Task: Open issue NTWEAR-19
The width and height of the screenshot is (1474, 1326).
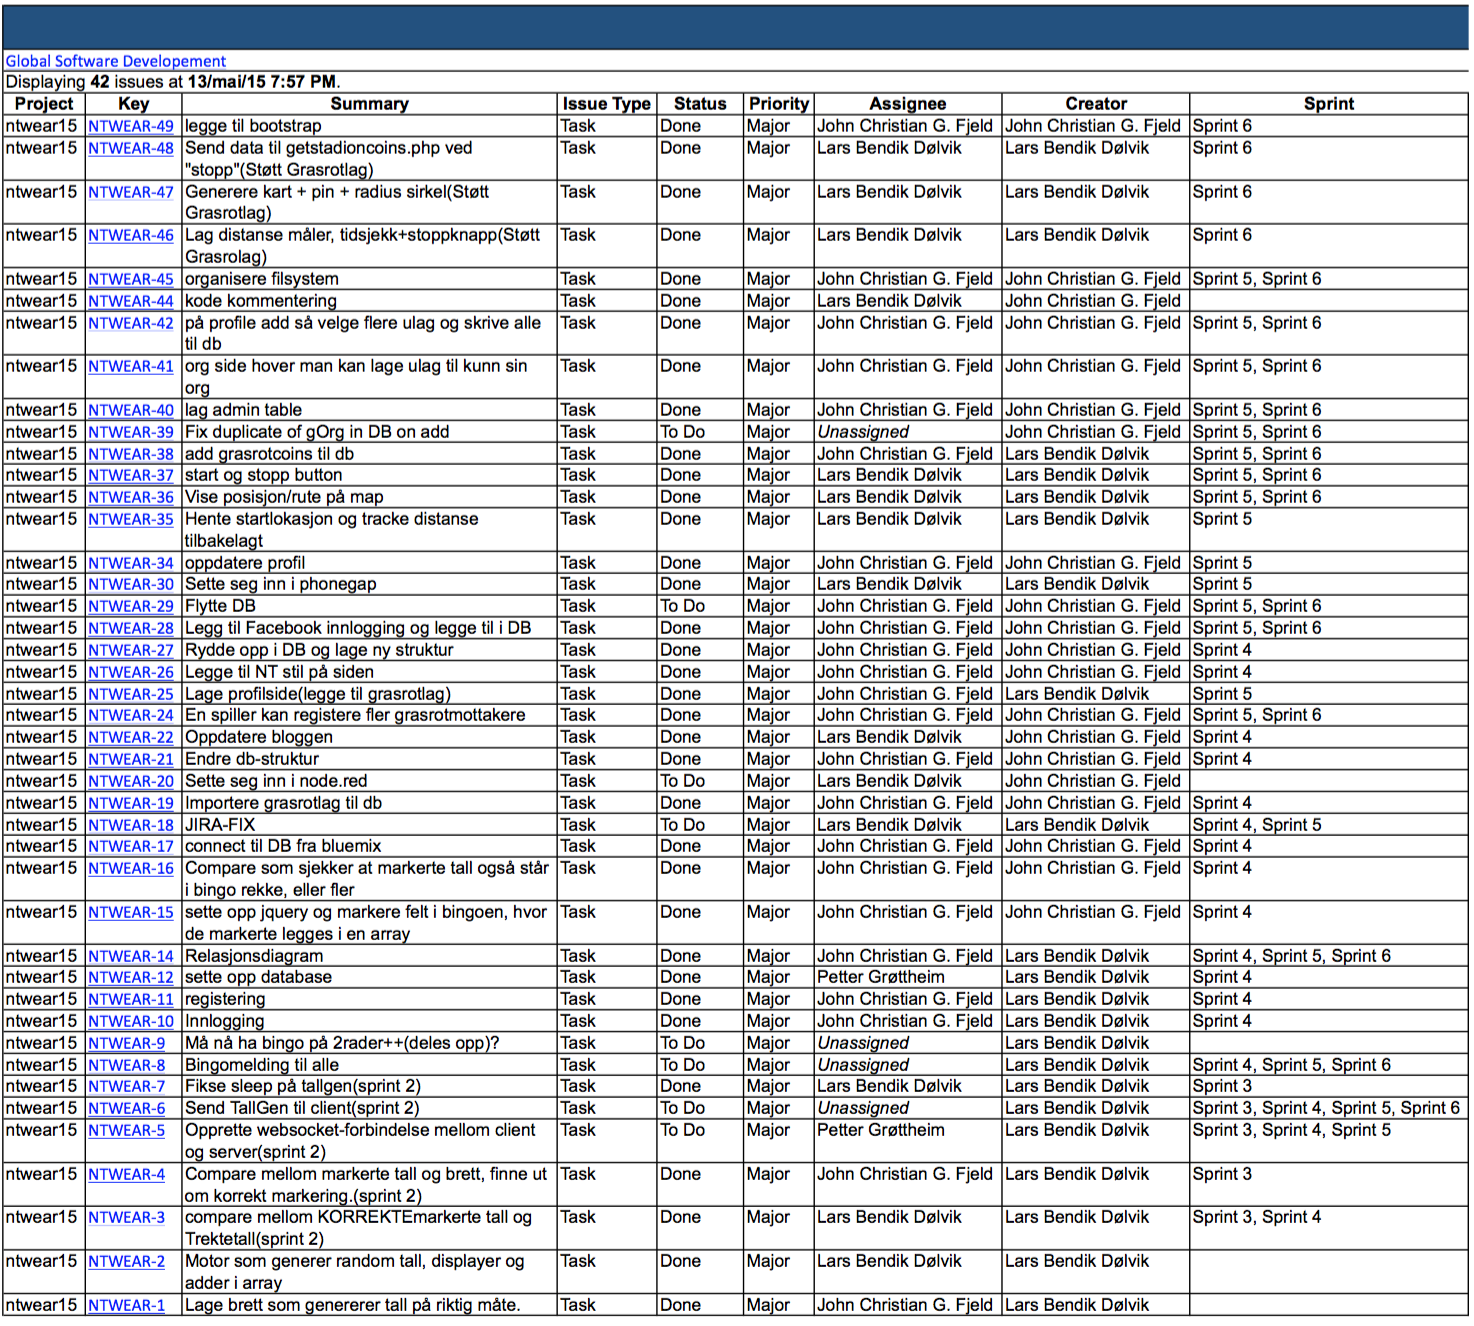Action: point(131,803)
